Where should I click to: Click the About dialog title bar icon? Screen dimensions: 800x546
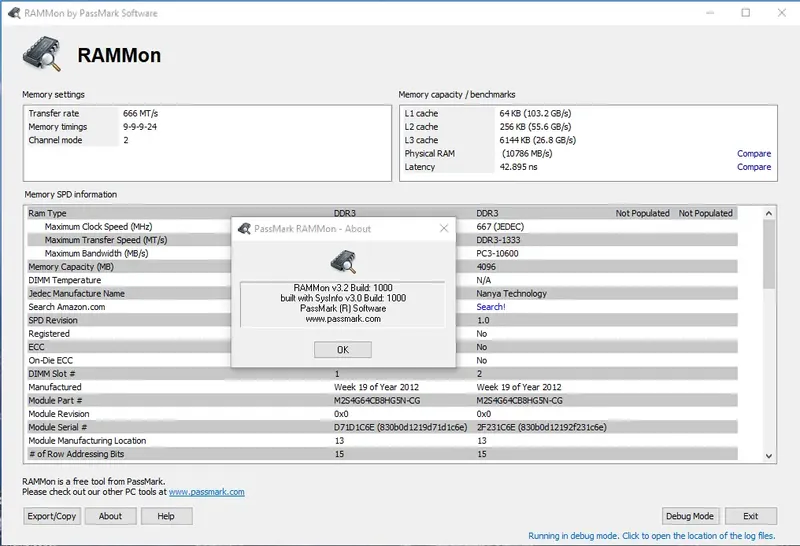coord(244,229)
